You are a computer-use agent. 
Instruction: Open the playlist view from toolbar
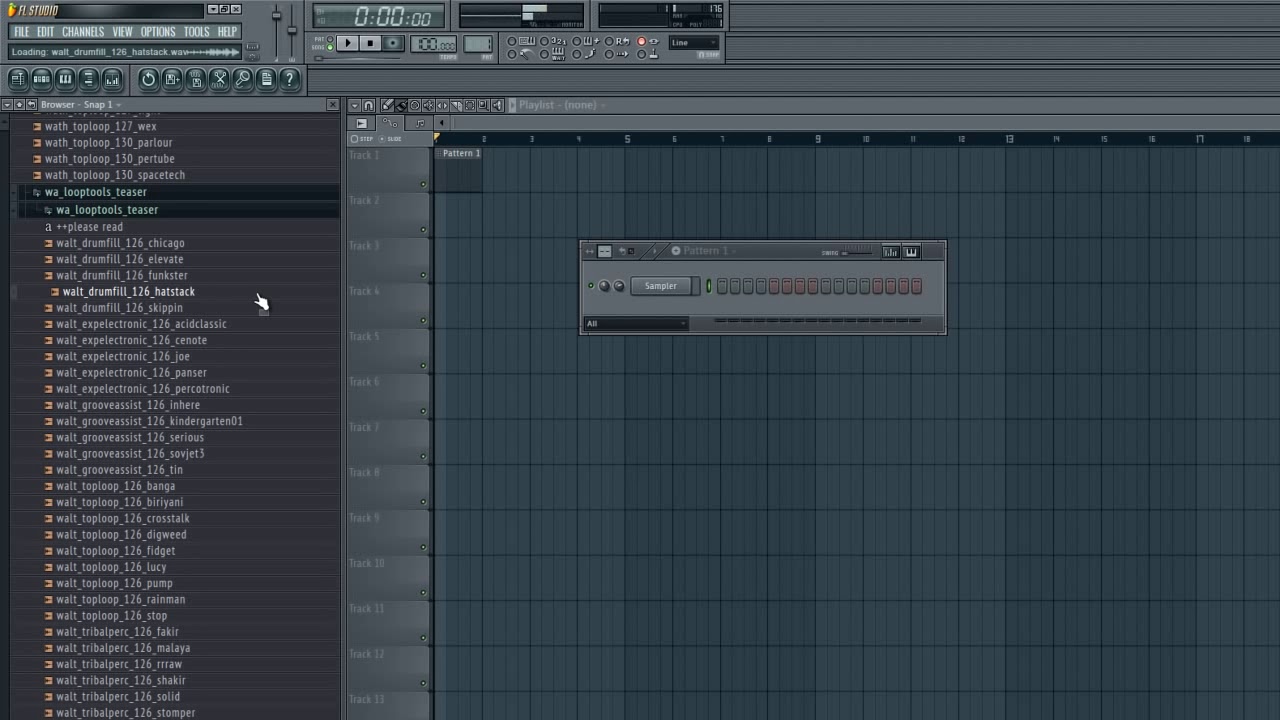point(19,79)
